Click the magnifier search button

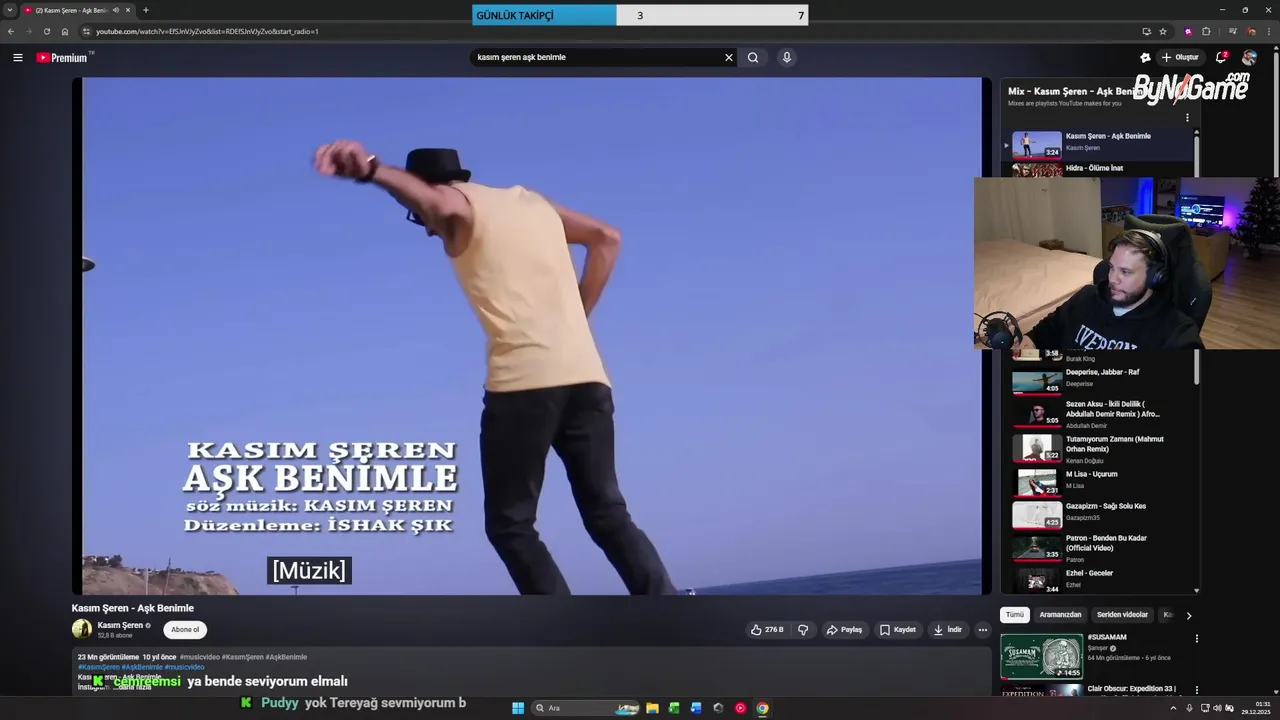point(753,57)
